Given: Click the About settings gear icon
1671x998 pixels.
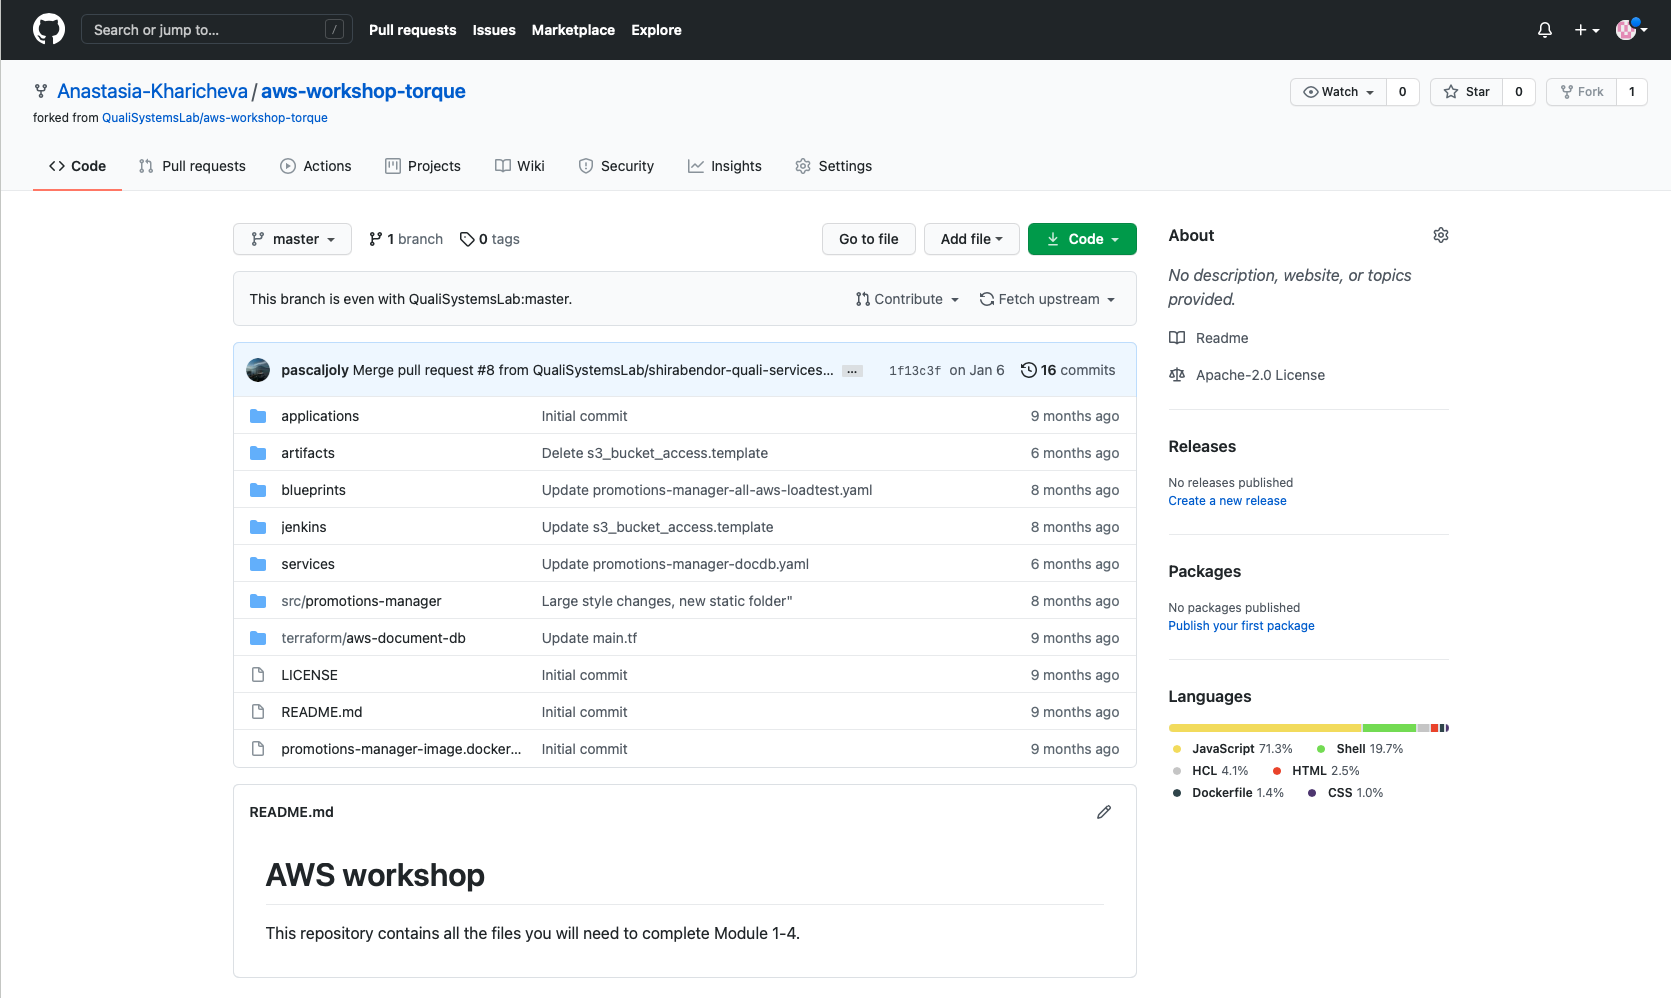Looking at the screenshot, I should (1441, 235).
